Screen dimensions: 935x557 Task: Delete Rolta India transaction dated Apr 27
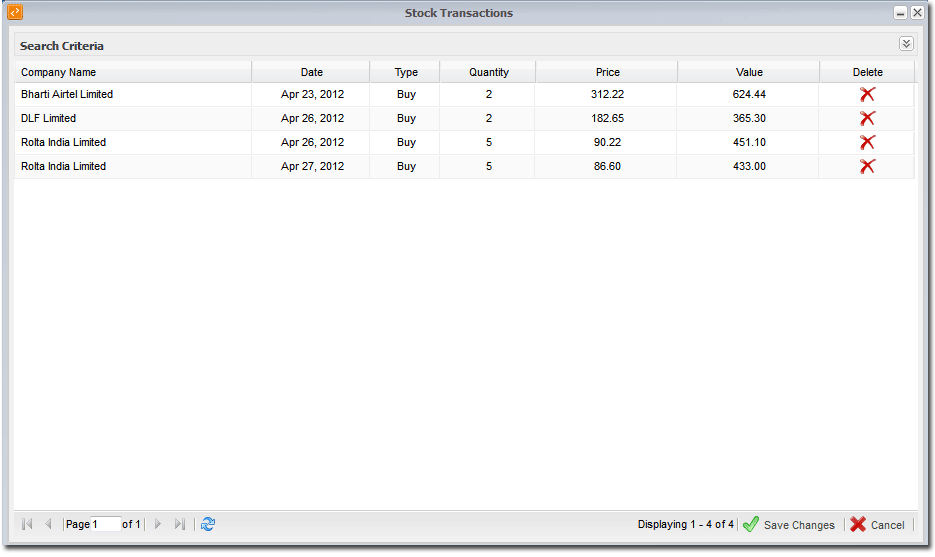coord(867,166)
